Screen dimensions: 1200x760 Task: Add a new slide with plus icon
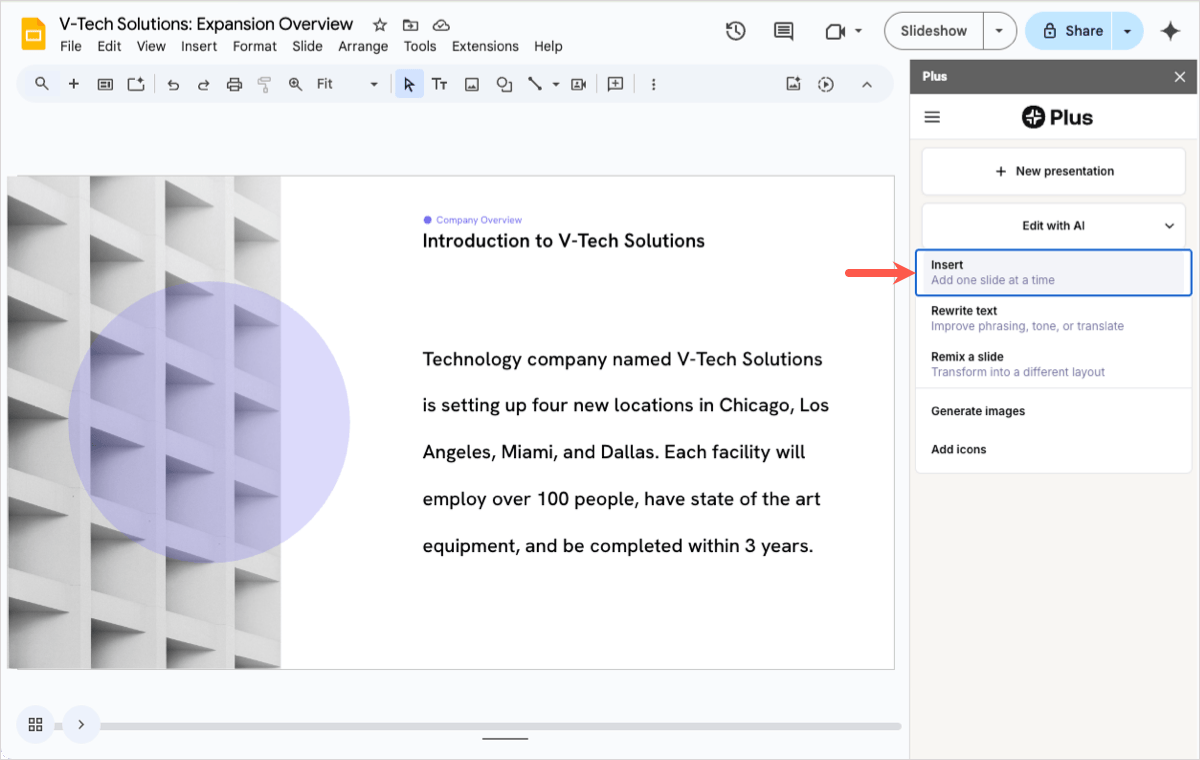point(73,84)
